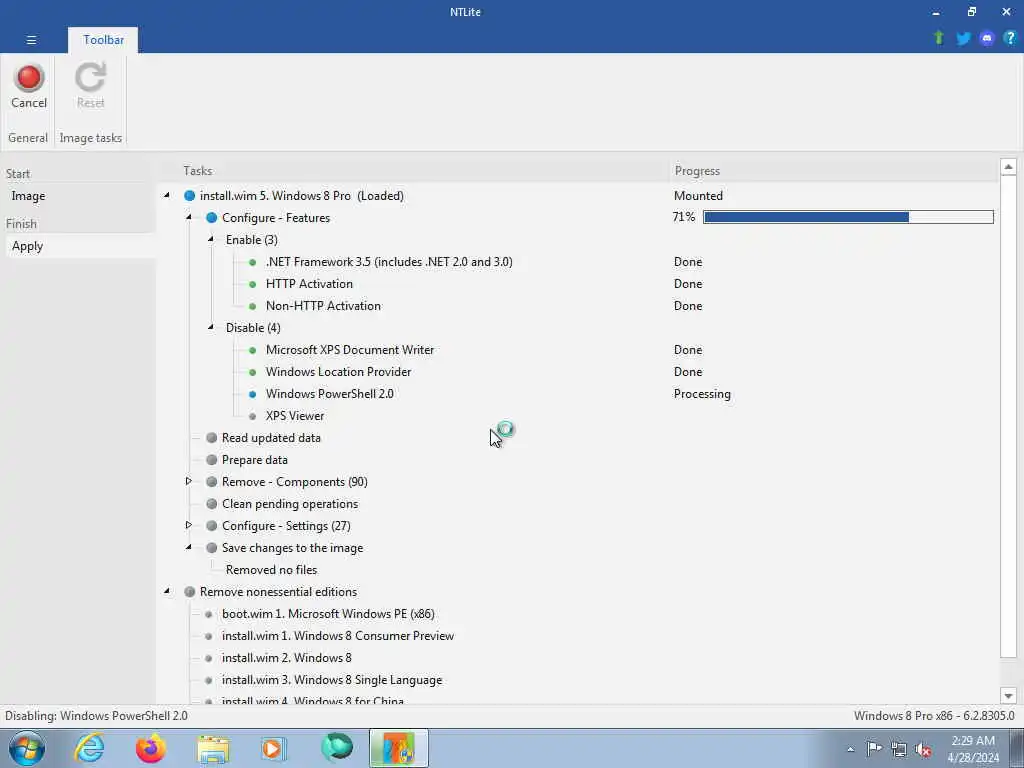This screenshot has height=768, width=1024.
Task: Click the greyed Reset arrow icon
Action: coord(90,77)
